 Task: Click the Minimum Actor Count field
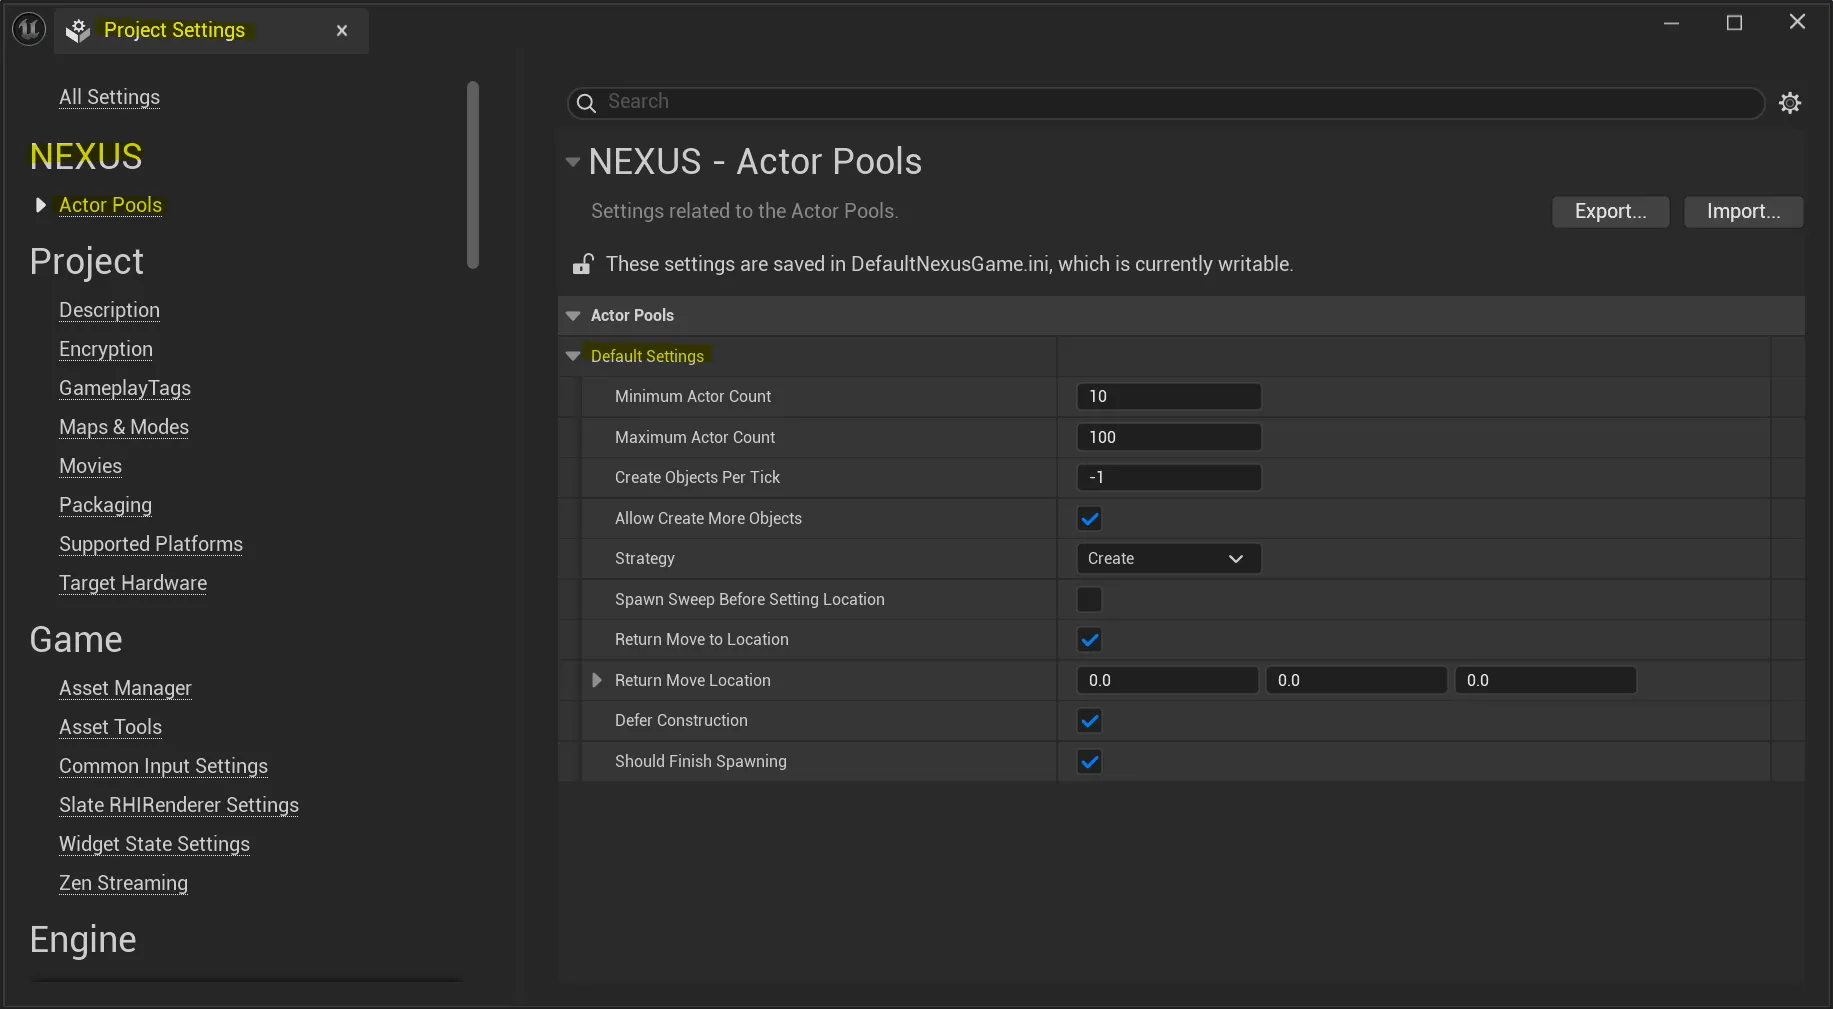pyautogui.click(x=1168, y=397)
